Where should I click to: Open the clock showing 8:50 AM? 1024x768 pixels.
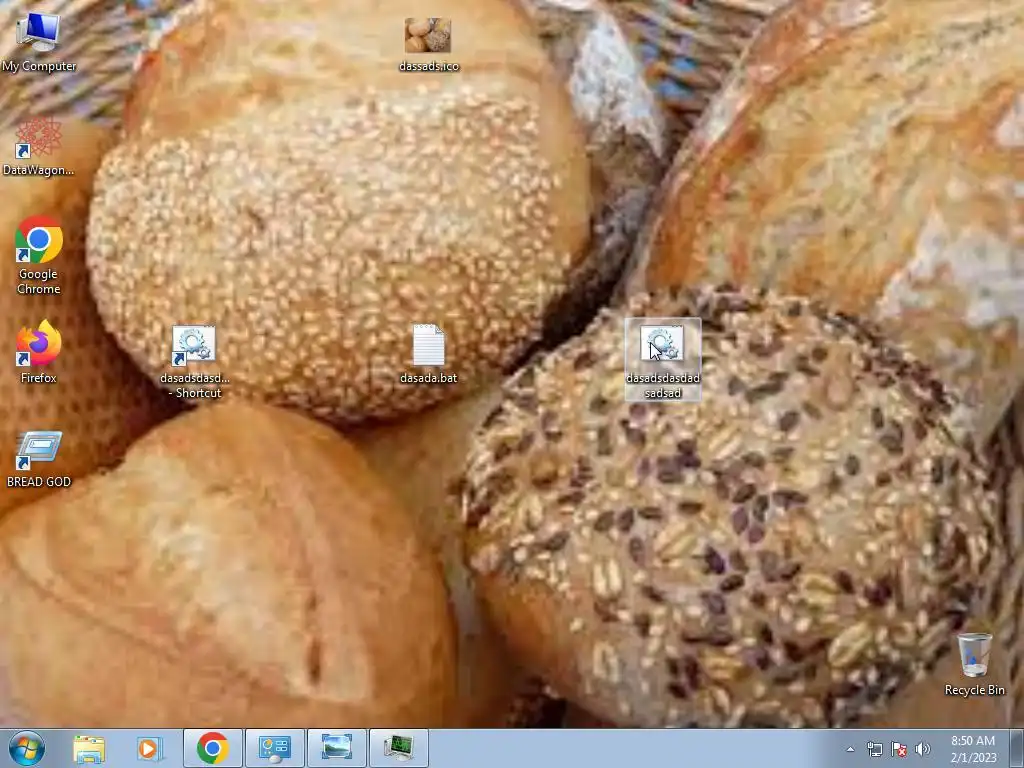point(973,749)
